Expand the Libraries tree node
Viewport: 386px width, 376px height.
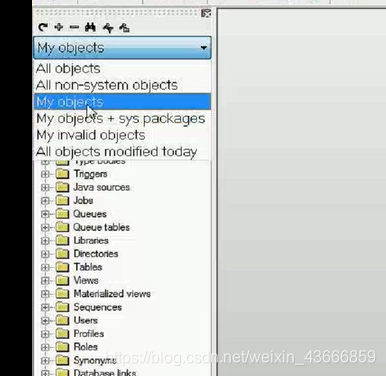(45, 241)
